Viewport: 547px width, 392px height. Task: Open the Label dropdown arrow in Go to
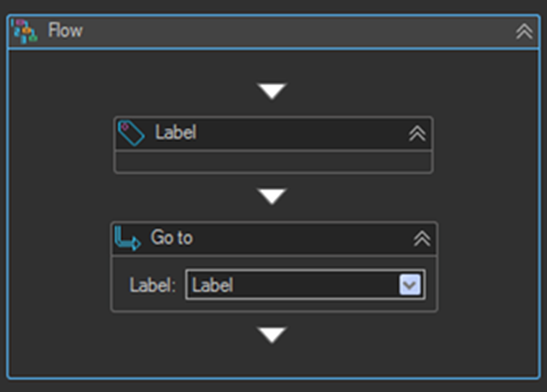[x=410, y=285]
